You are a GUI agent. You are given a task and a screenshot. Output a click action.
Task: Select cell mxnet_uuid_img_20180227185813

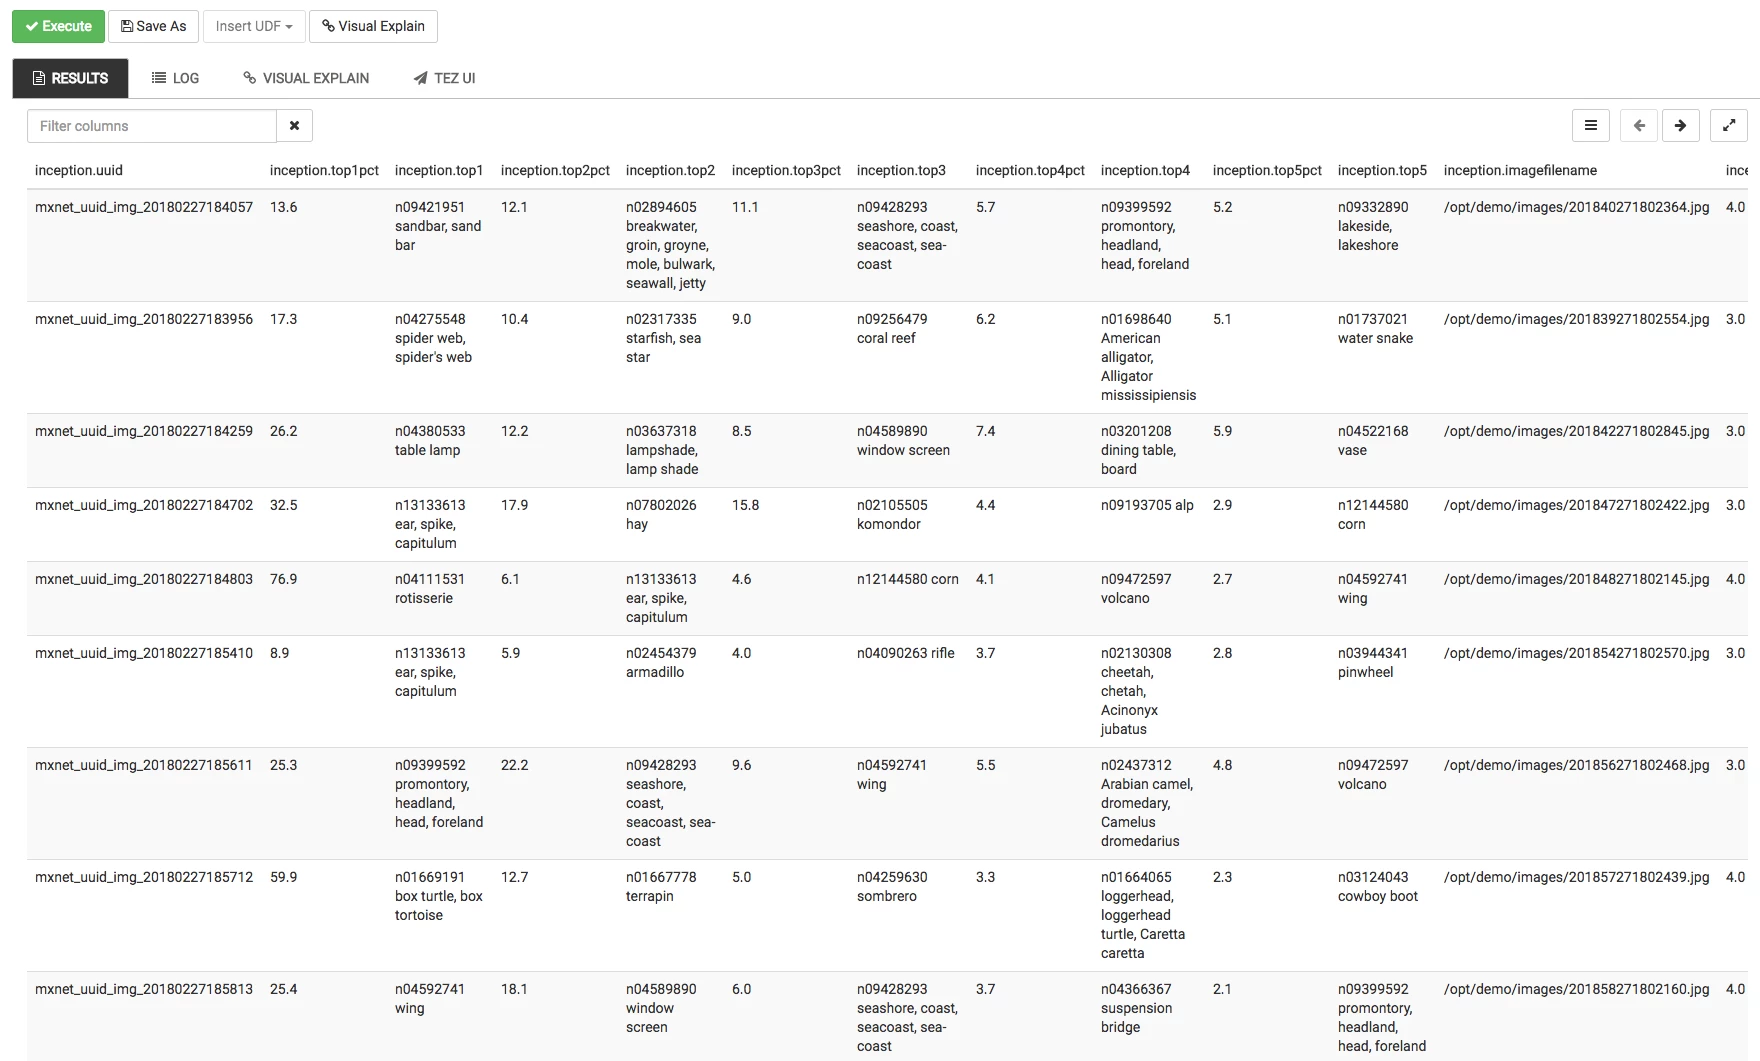click(144, 989)
